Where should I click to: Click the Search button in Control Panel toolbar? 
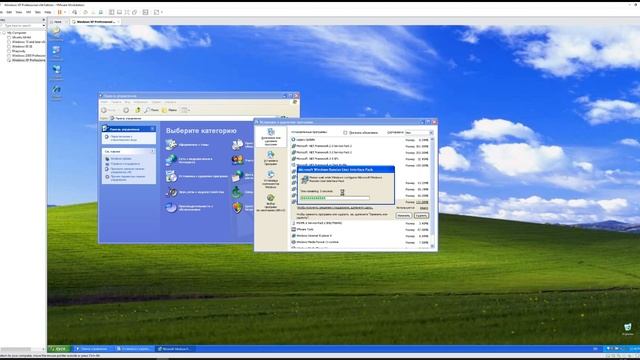click(x=151, y=110)
